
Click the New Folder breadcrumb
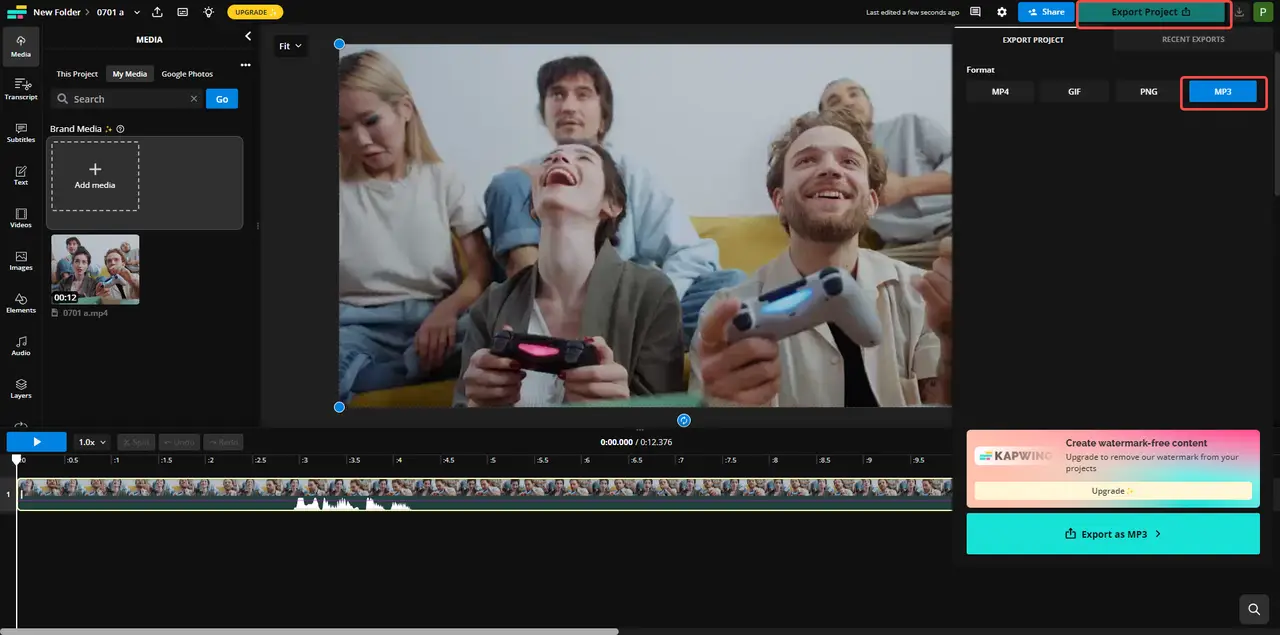coord(57,12)
